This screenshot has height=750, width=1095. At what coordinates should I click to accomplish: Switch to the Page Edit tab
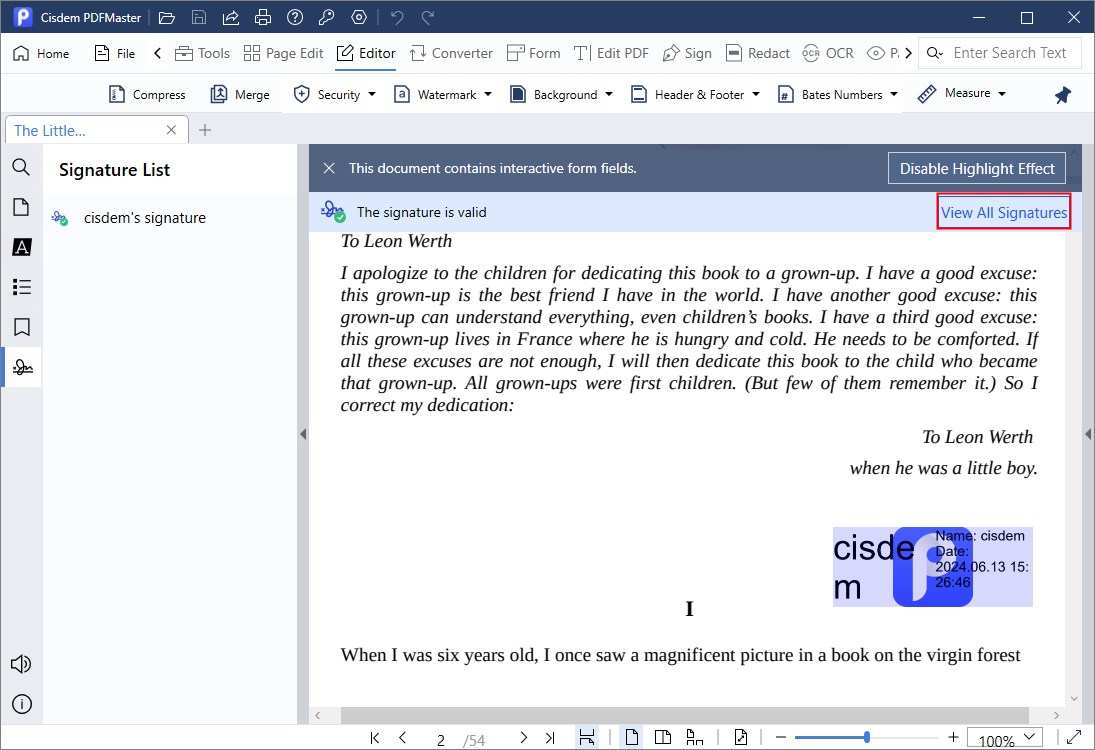[x=284, y=53]
